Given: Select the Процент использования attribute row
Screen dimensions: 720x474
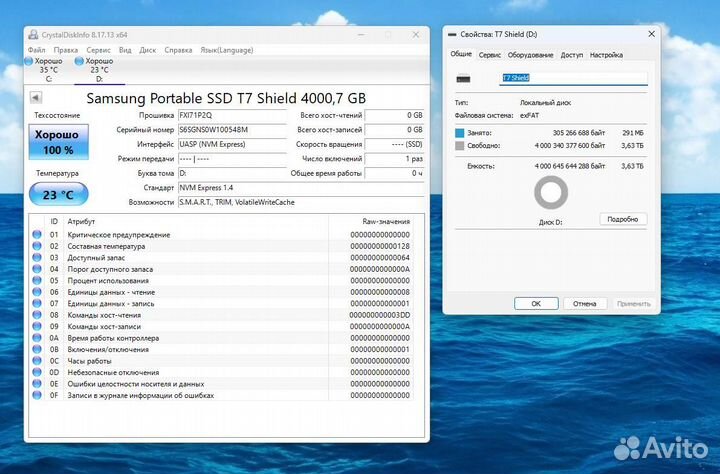Looking at the screenshot, I should (222, 281).
